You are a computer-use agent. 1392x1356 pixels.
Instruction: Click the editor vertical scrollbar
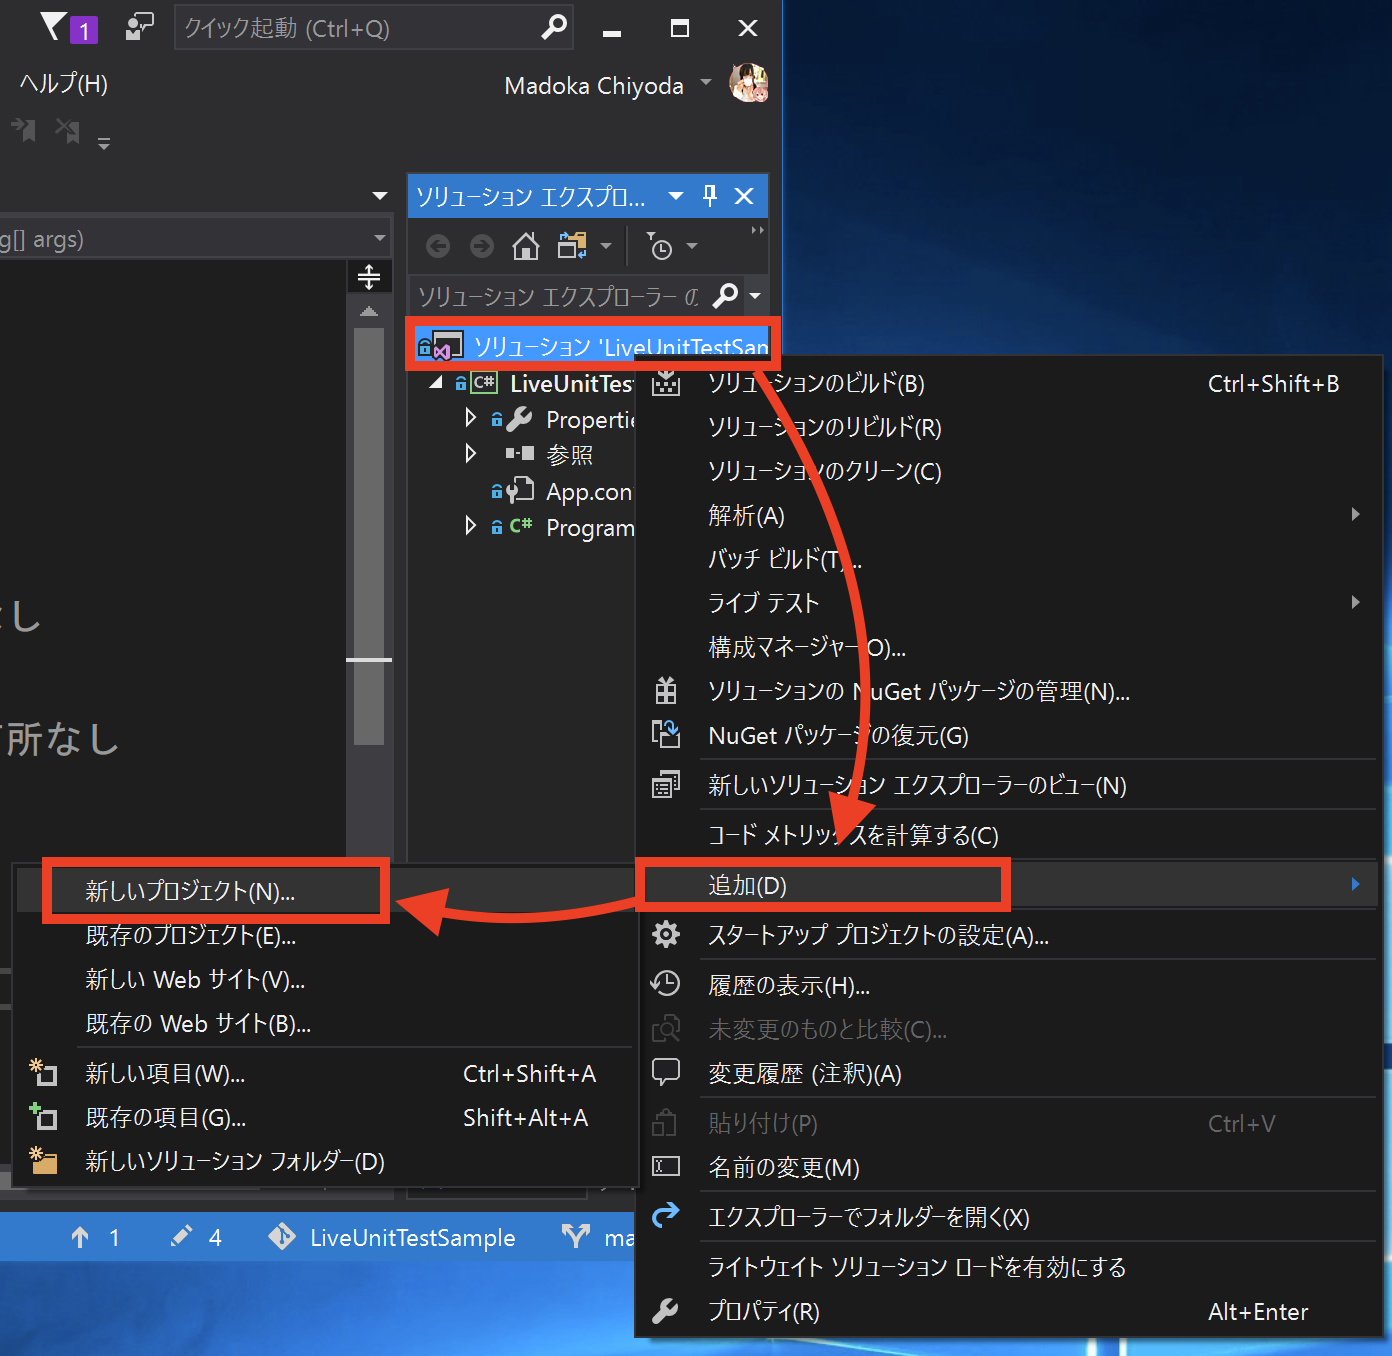(x=369, y=536)
